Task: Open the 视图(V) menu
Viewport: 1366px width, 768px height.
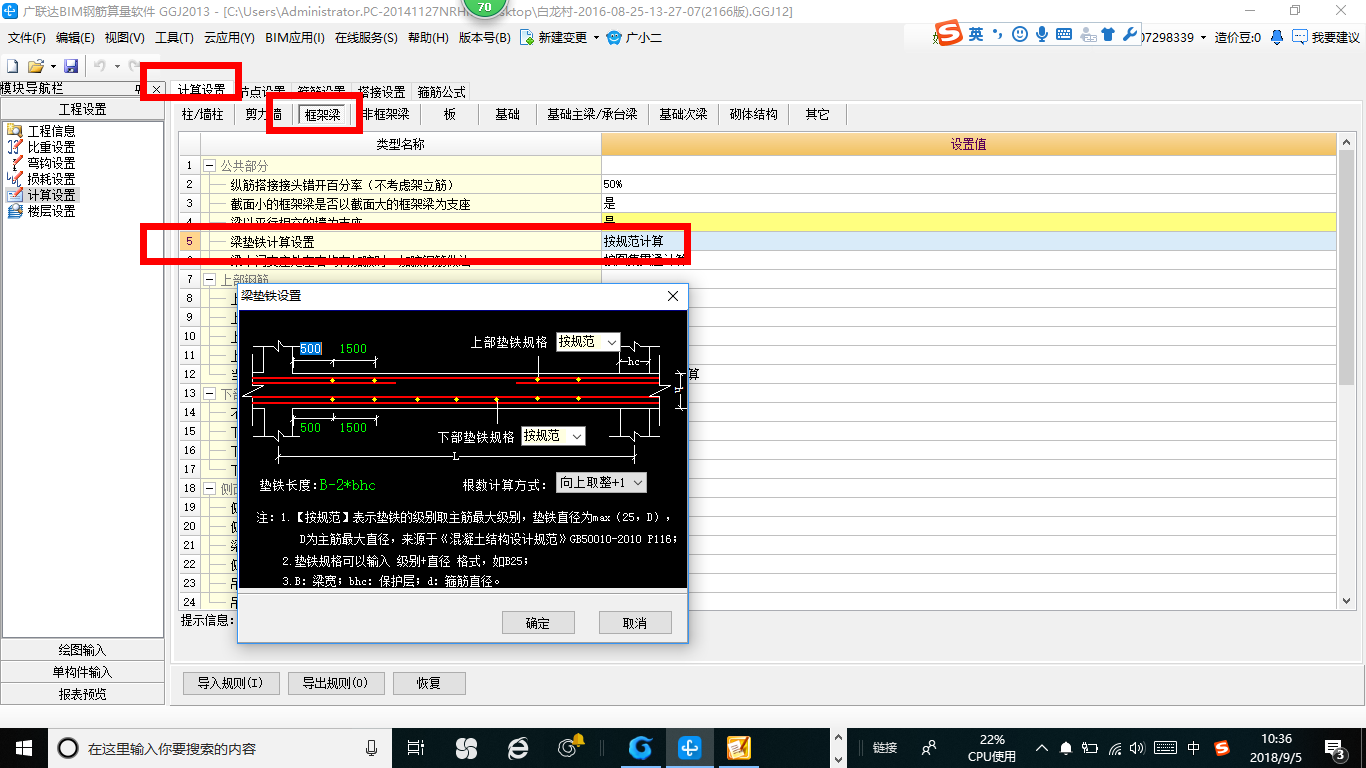Action: [124, 38]
